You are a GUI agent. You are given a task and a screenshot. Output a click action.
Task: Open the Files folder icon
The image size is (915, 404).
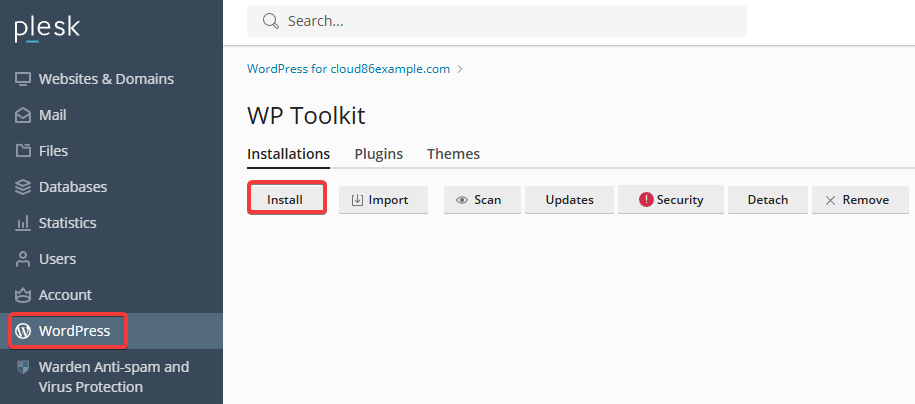(x=23, y=151)
